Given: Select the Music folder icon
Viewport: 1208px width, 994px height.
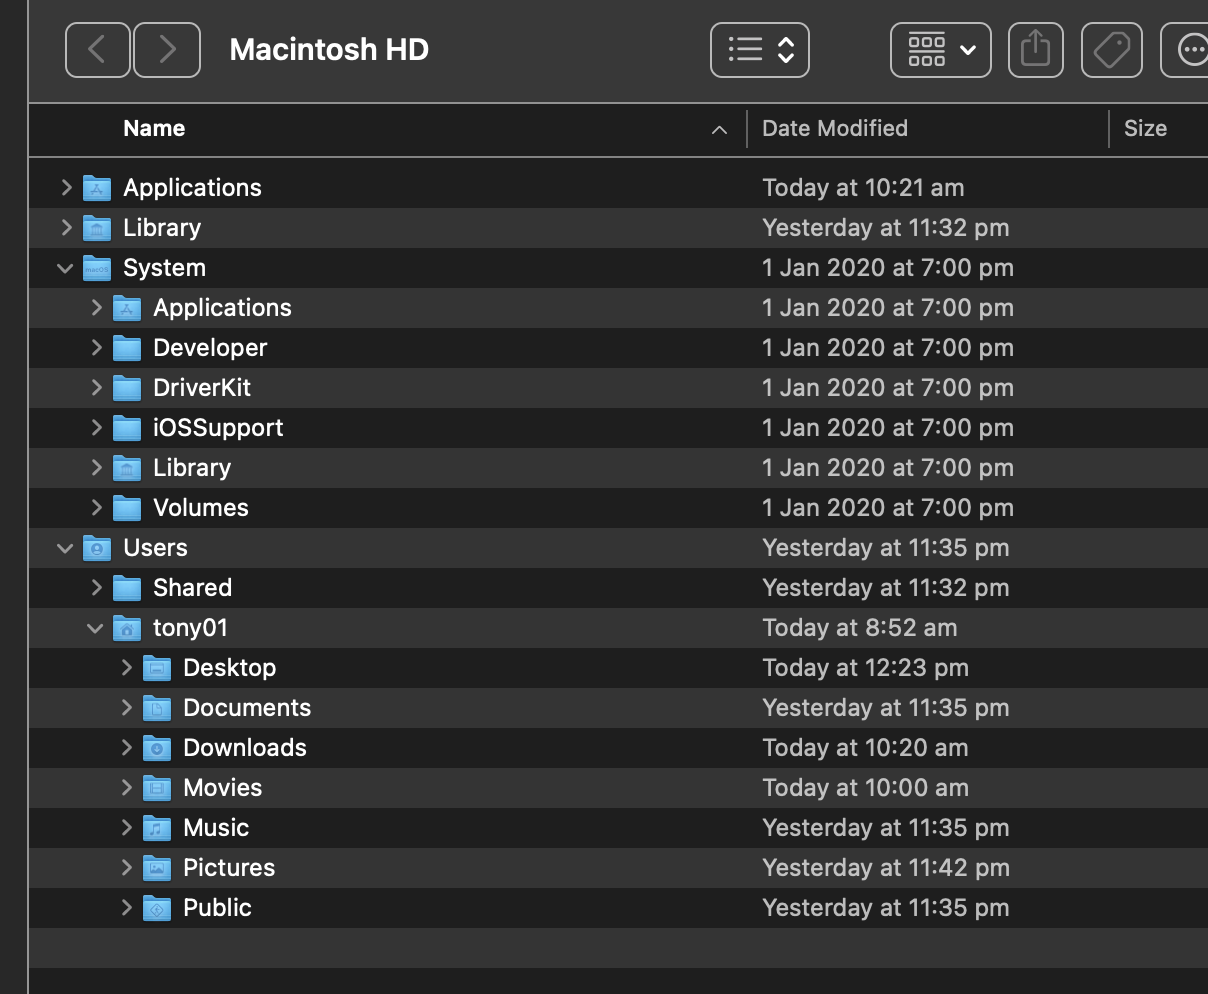Looking at the screenshot, I should (157, 828).
